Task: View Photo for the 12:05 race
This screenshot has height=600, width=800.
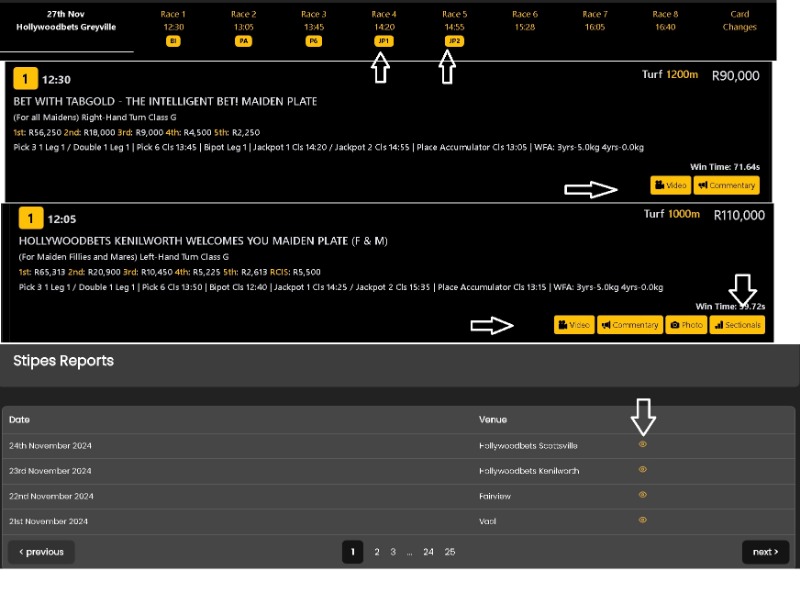Action: coord(686,325)
